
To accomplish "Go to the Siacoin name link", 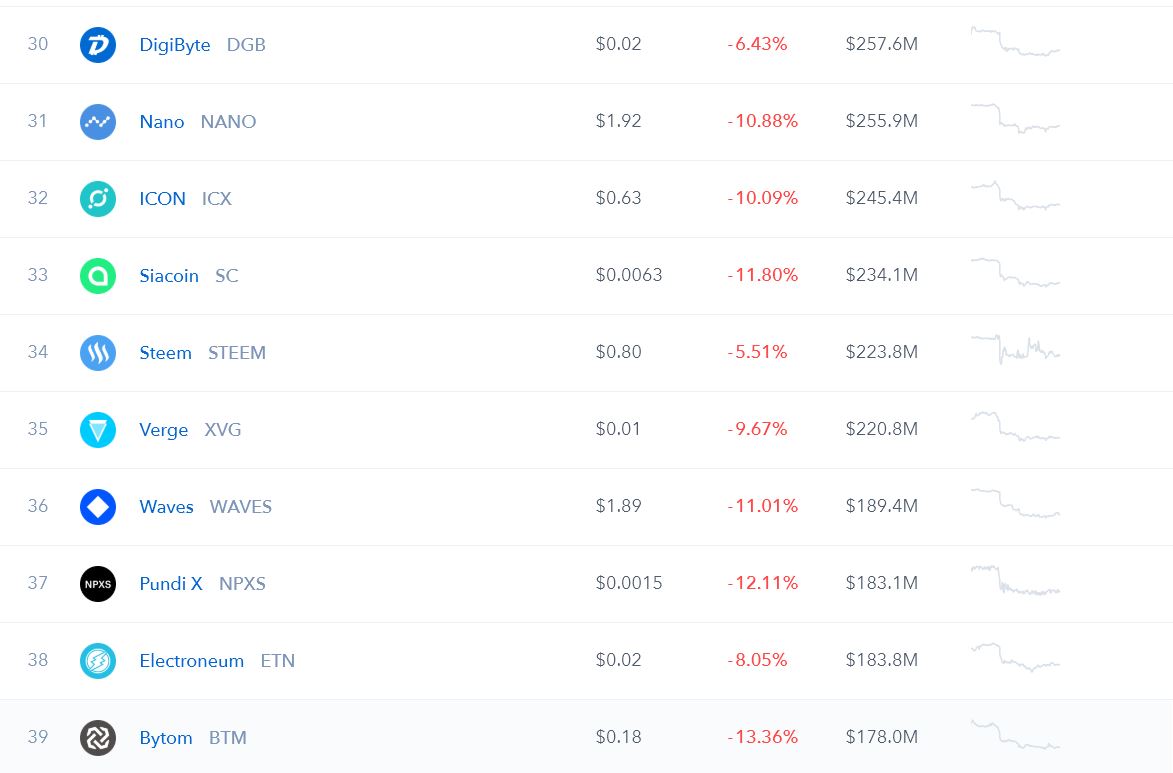I will tap(169, 276).
